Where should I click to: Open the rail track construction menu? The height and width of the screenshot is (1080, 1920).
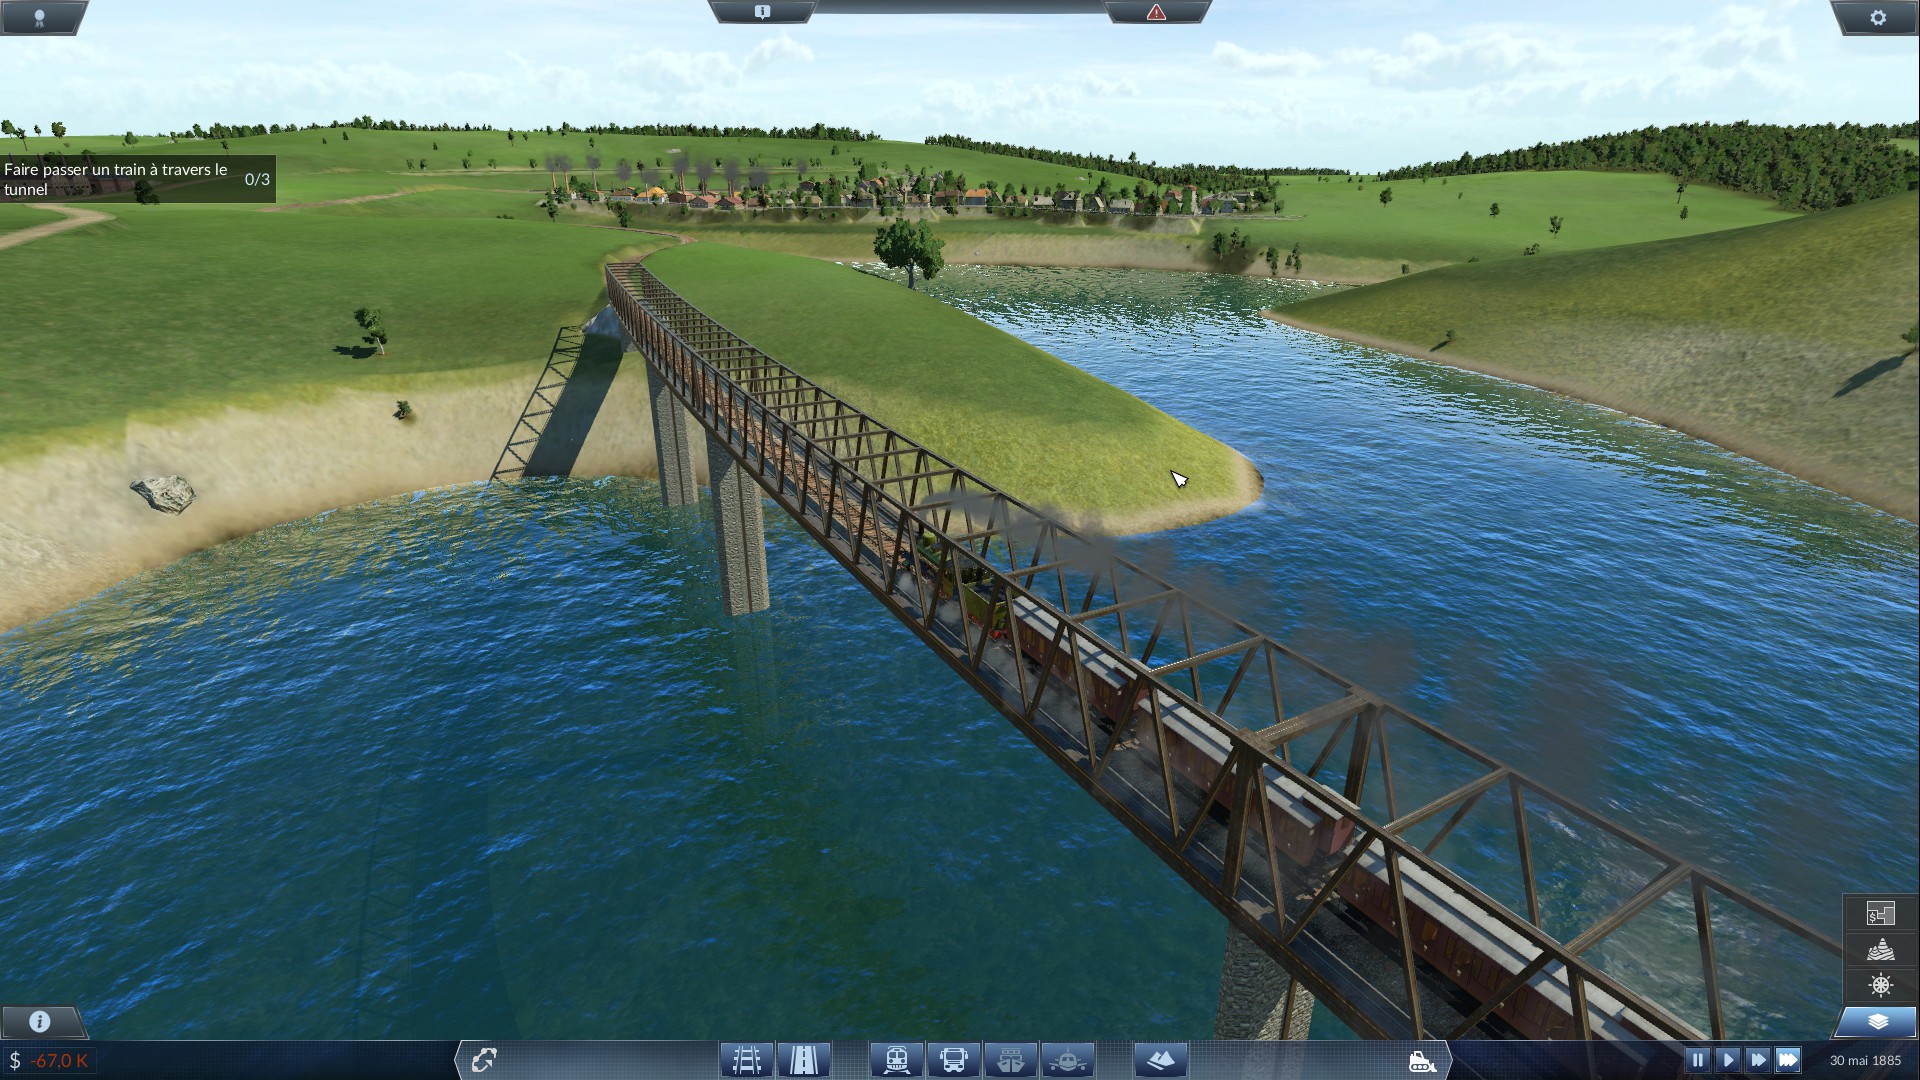747,1059
